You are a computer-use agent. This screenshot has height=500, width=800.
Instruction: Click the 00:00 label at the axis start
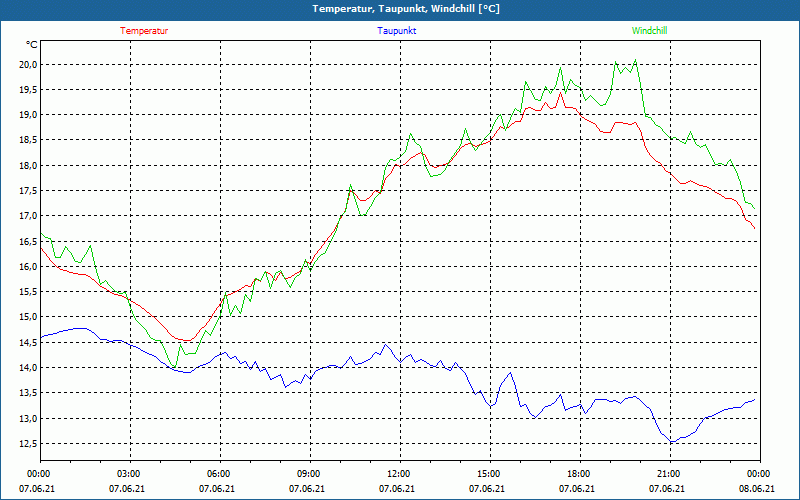(x=38, y=474)
